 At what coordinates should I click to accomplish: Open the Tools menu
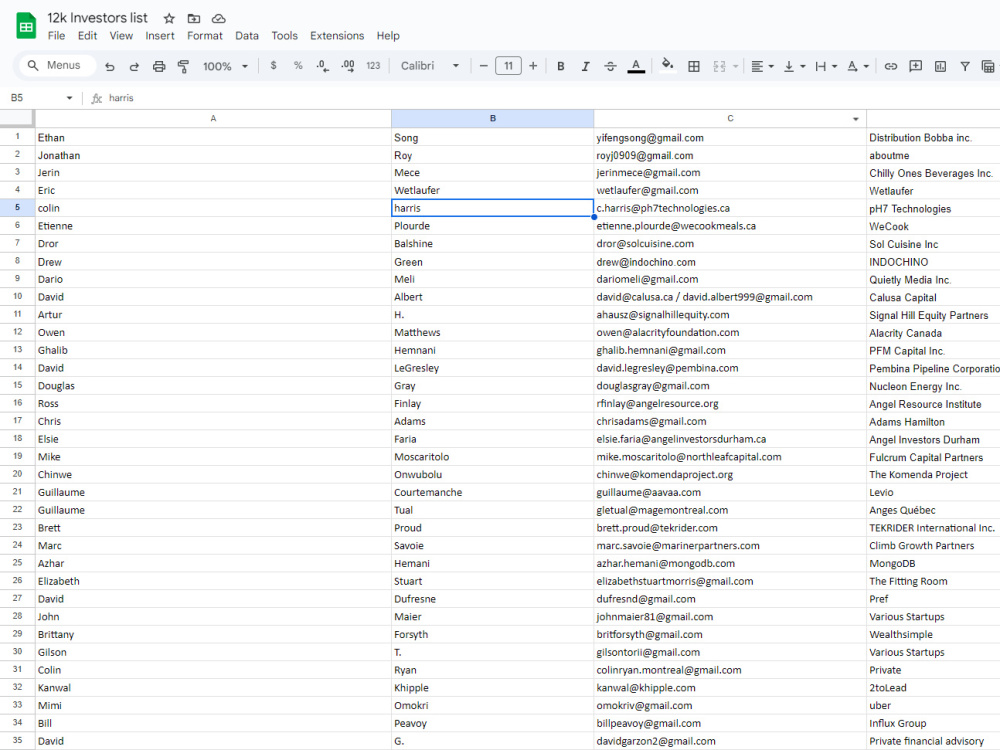(x=284, y=36)
